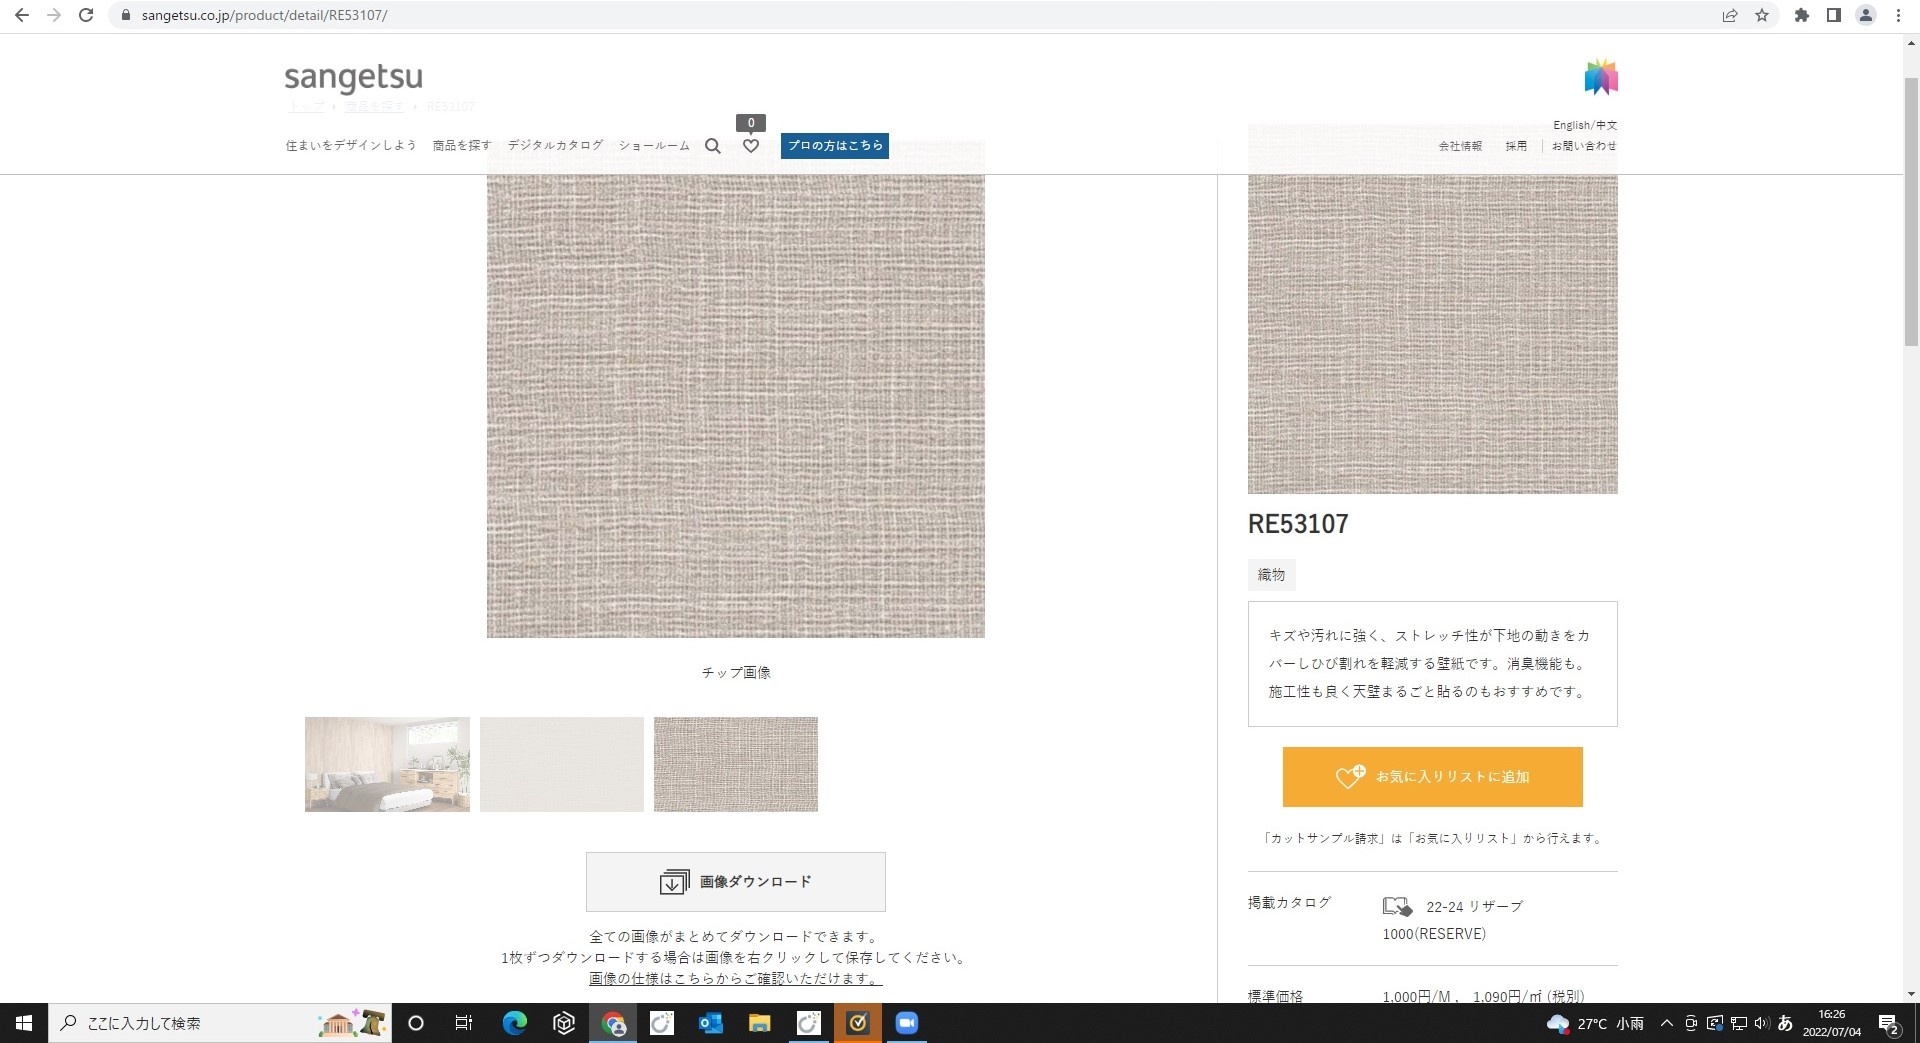Viewport: 1920px width, 1043px height.
Task: Expand the hidden system tray icons chevron
Action: (1666, 1023)
